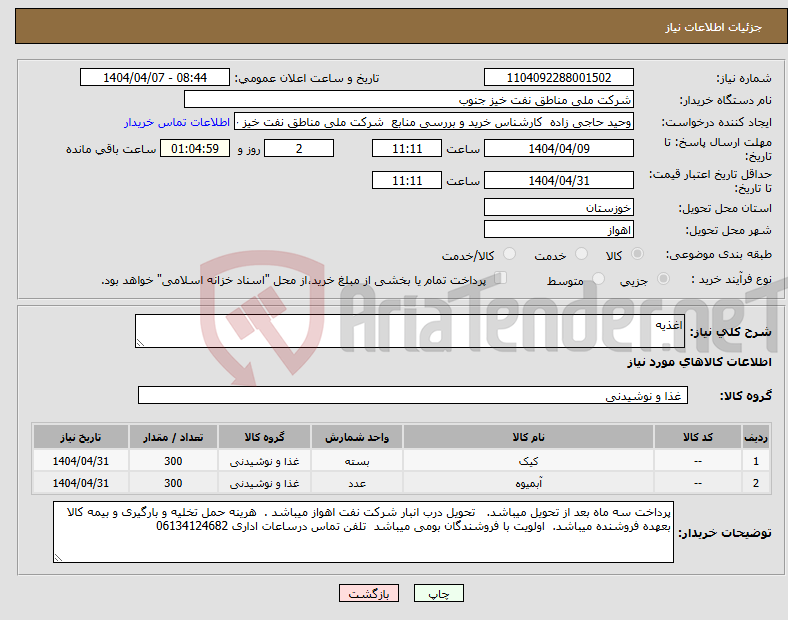Click the عدد unit cell

pos(357,483)
